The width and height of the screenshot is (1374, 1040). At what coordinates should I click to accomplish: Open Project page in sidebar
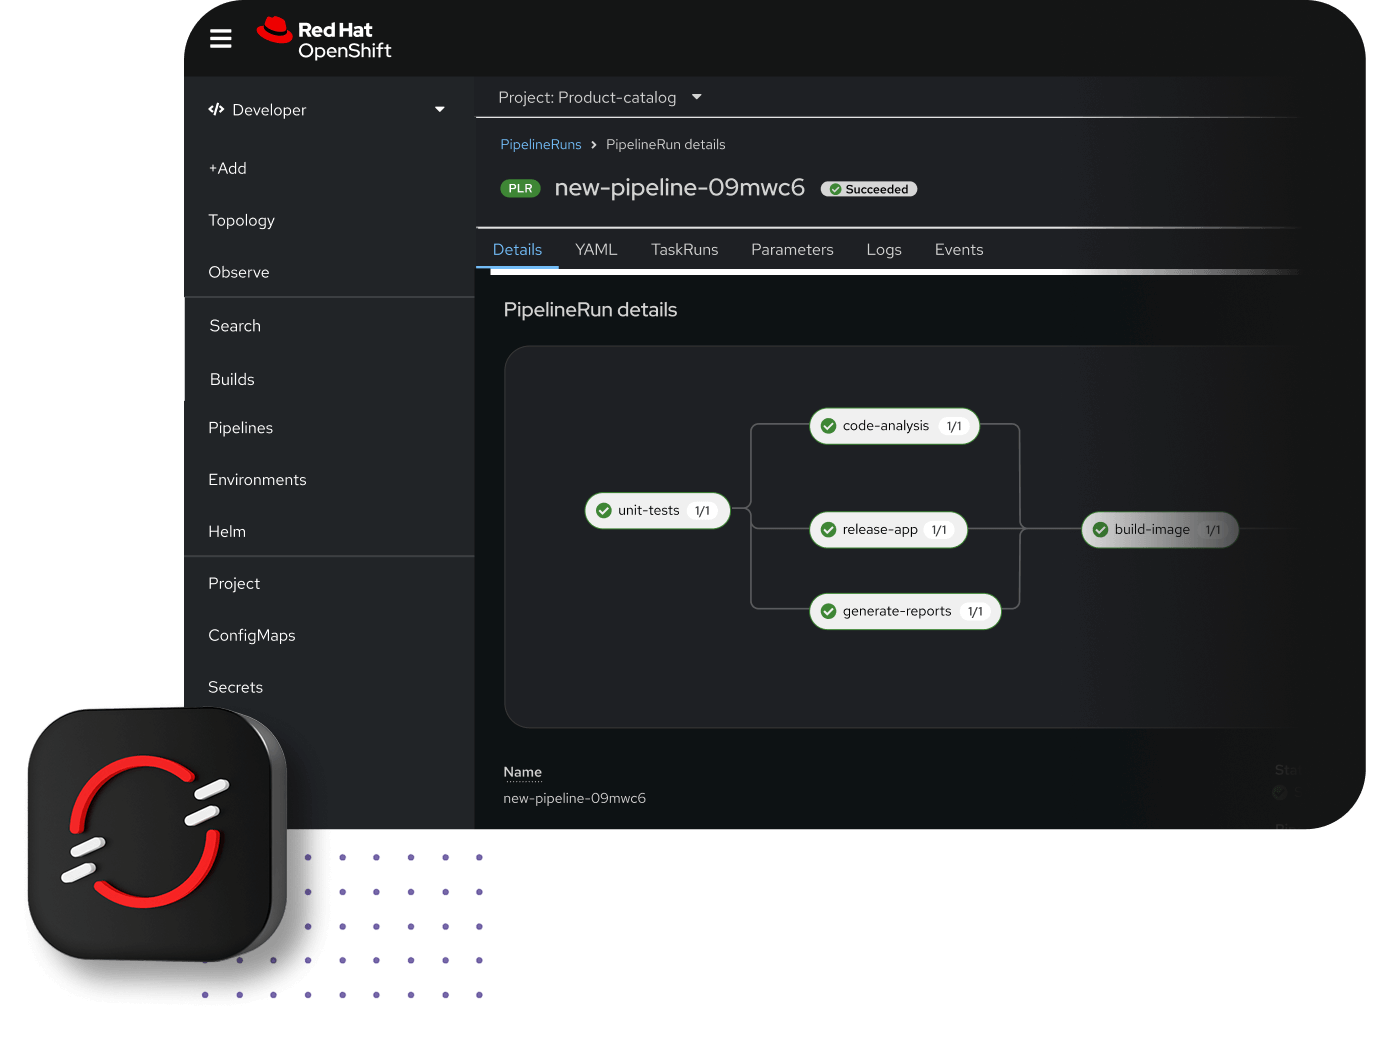(x=234, y=584)
